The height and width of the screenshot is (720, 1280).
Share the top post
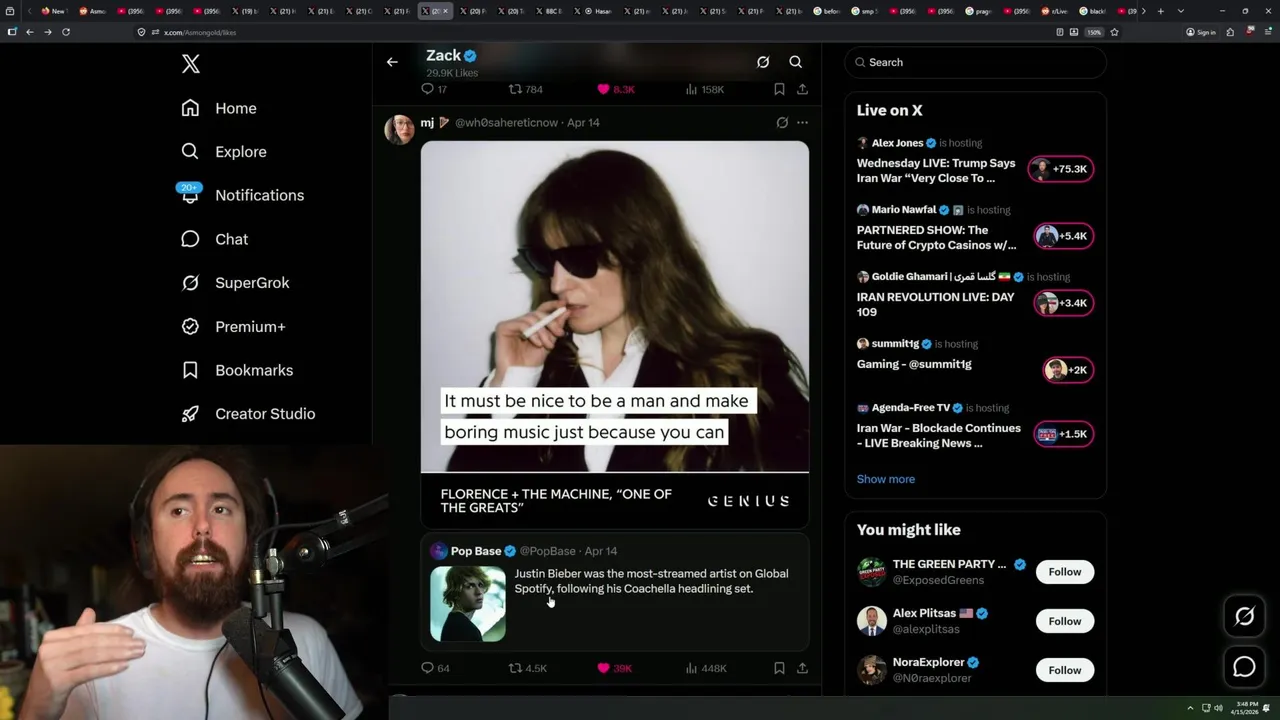(x=802, y=89)
